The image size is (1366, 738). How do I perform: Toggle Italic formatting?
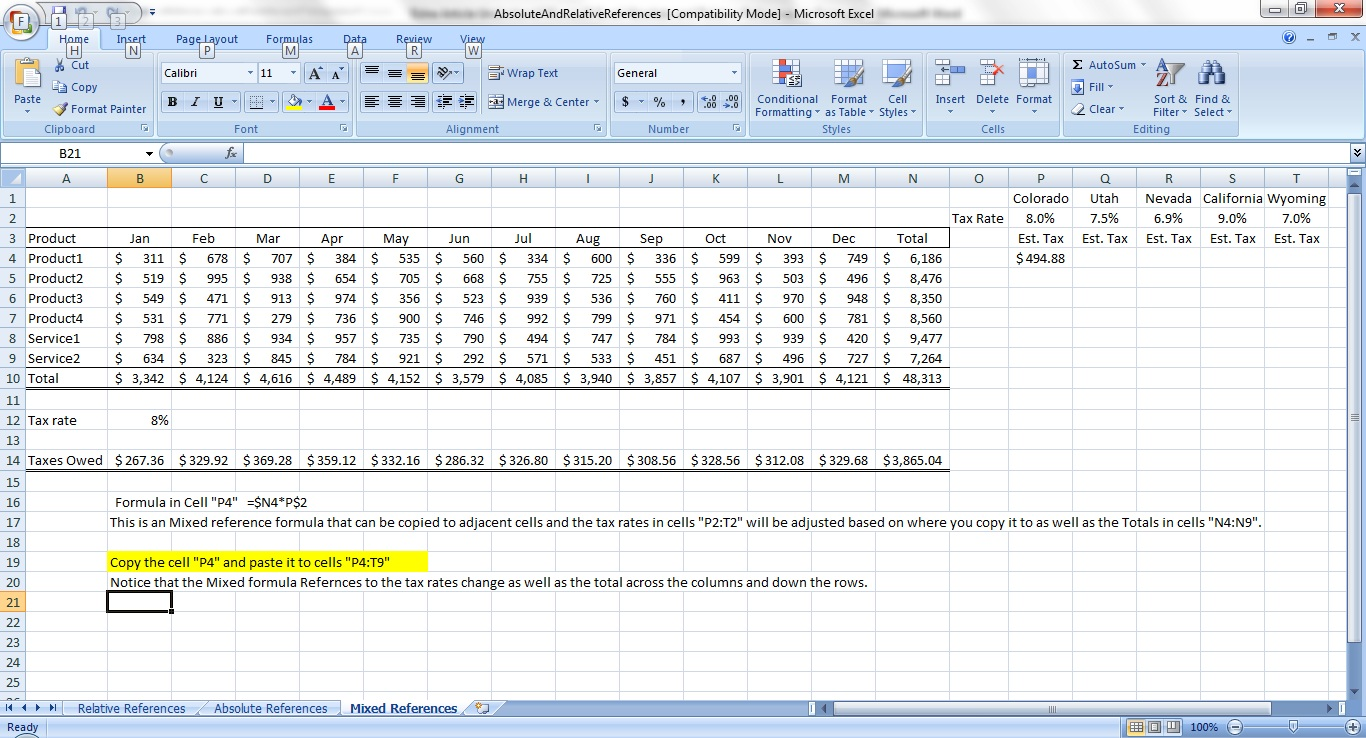(x=194, y=102)
